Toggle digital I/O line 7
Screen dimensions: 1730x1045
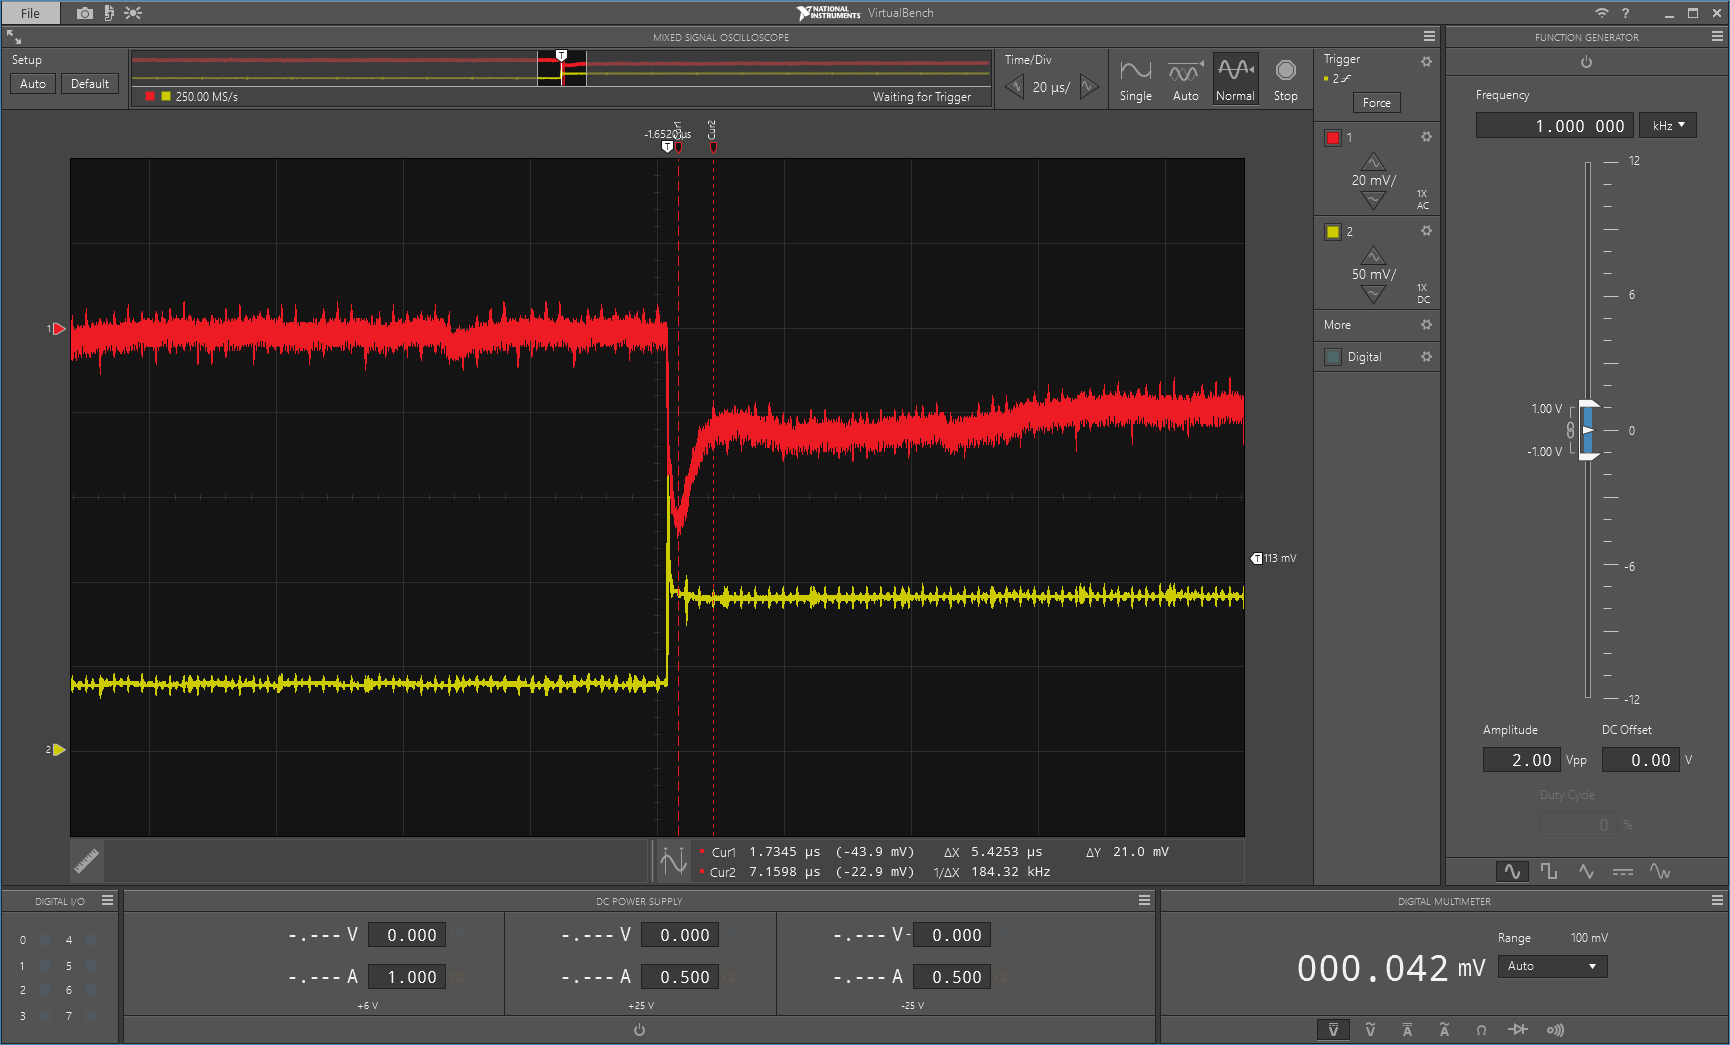[91, 1016]
